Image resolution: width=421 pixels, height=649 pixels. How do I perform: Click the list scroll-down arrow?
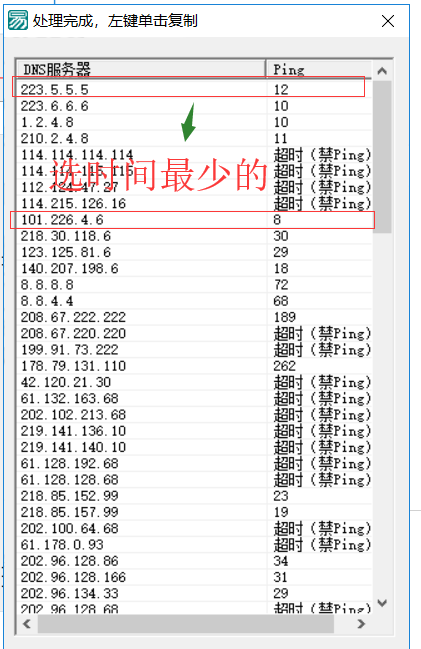pyautogui.click(x=382, y=603)
